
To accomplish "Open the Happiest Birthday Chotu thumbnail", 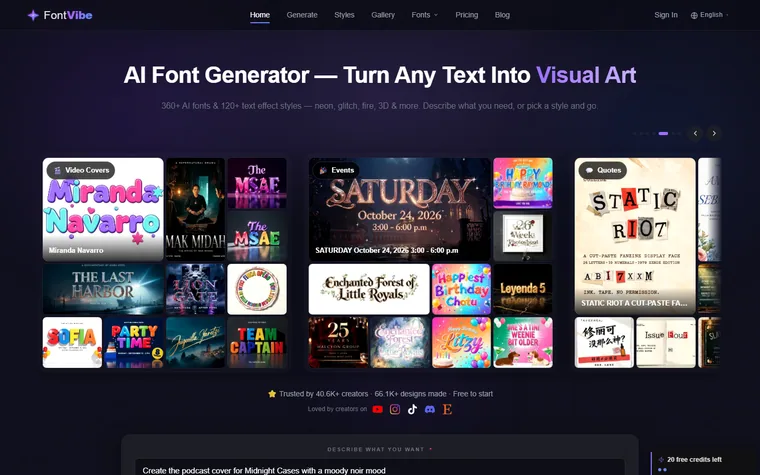I will pyautogui.click(x=461, y=289).
